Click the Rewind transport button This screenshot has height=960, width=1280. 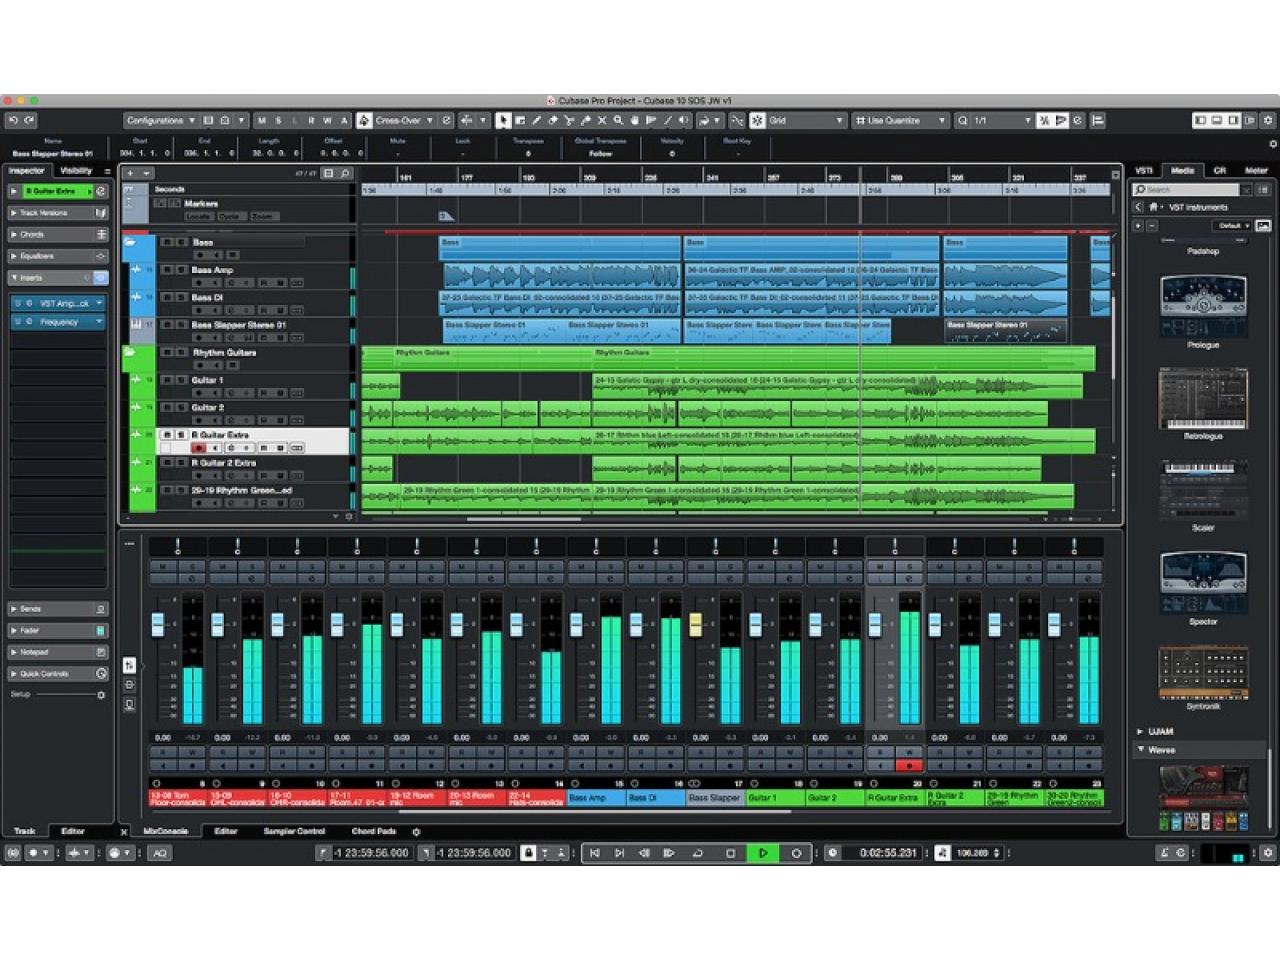[x=644, y=853]
